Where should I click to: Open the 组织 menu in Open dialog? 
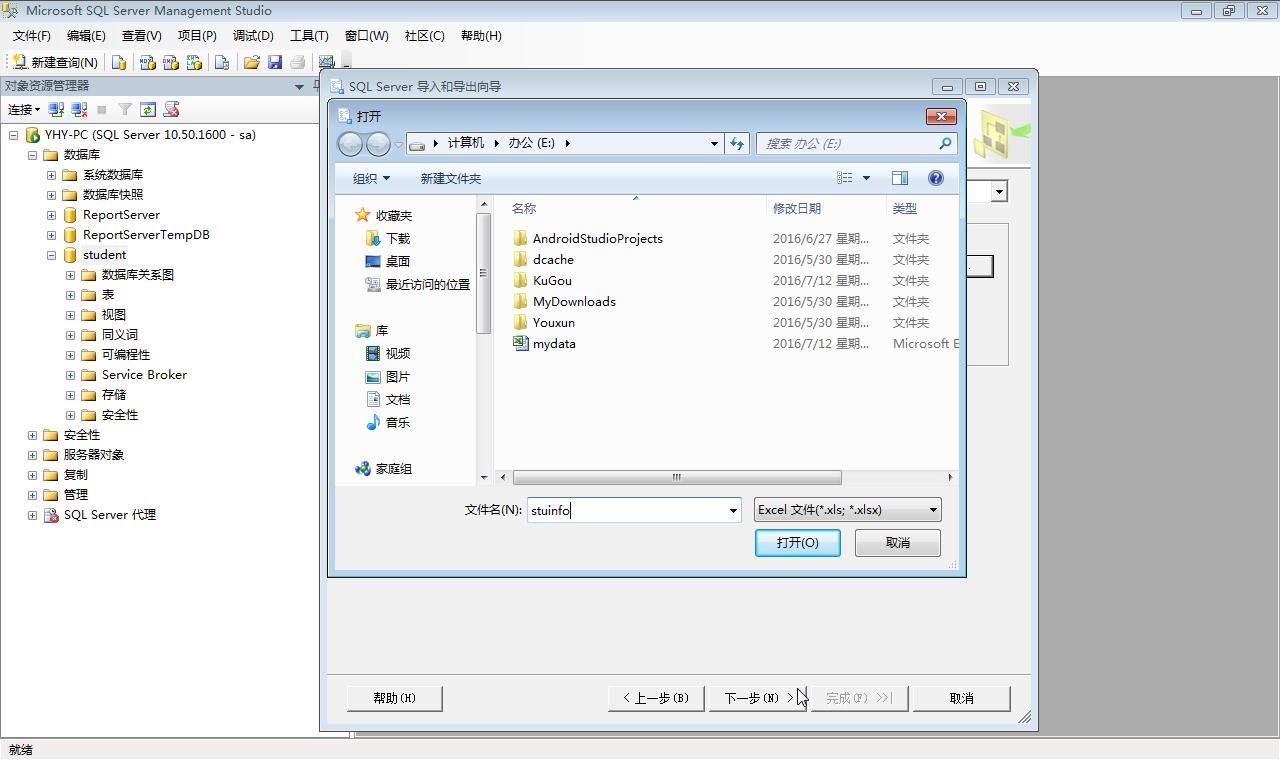click(371, 178)
